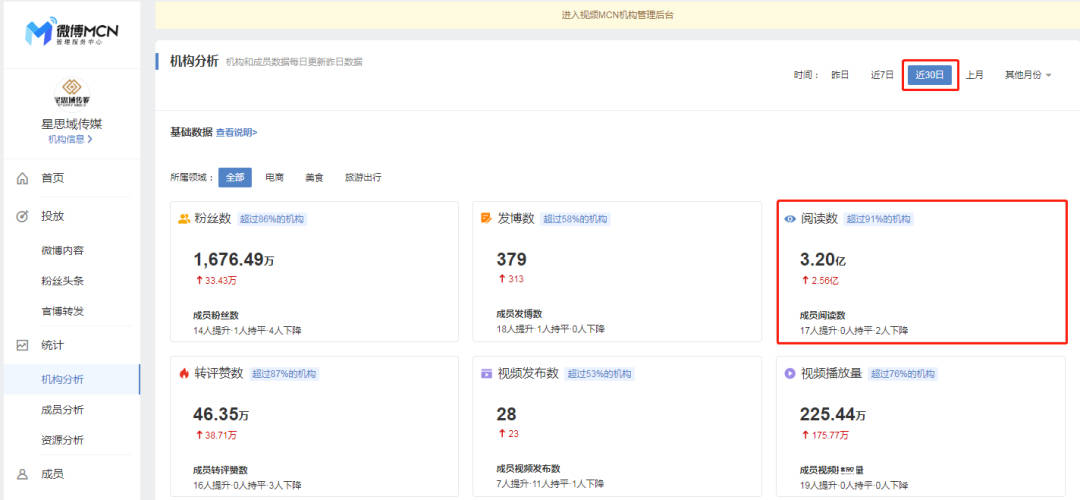Open the 查看说明 link
1080x500 pixels.
pos(237,132)
